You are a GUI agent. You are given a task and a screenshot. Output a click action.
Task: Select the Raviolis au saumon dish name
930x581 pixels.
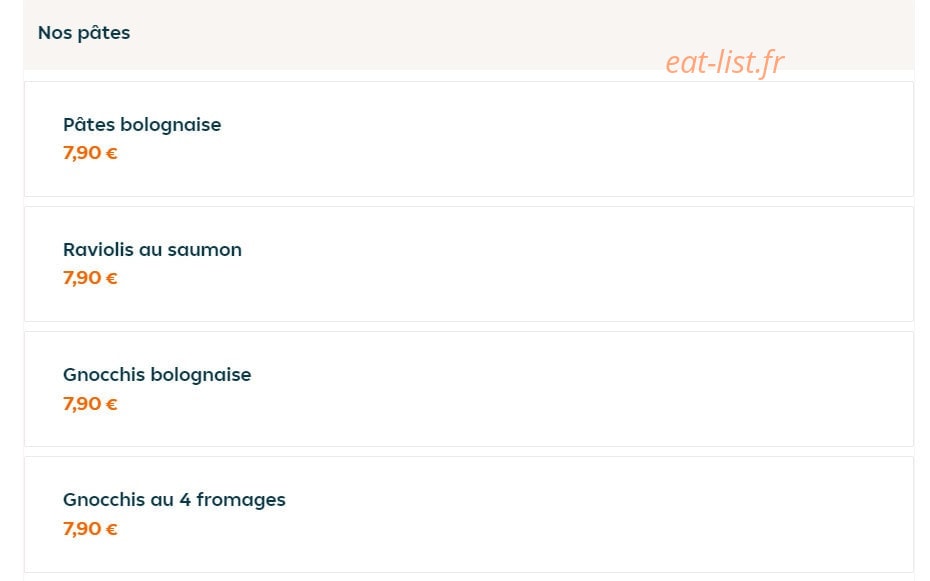click(152, 250)
